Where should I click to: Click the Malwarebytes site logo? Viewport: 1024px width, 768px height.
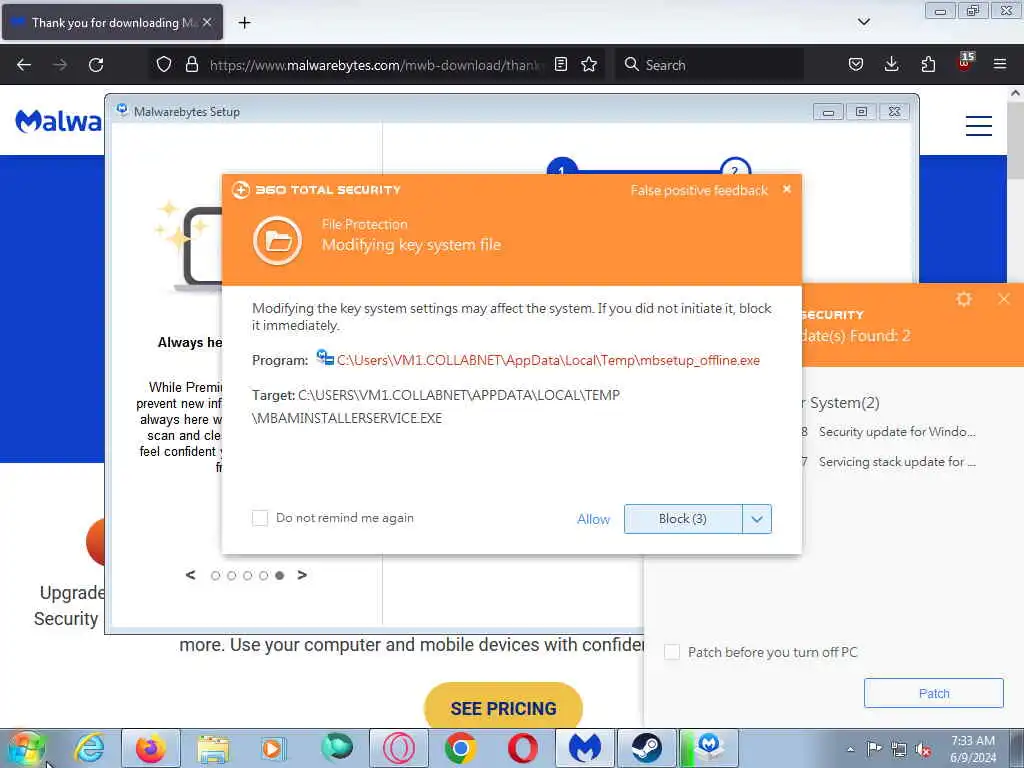coord(59,121)
